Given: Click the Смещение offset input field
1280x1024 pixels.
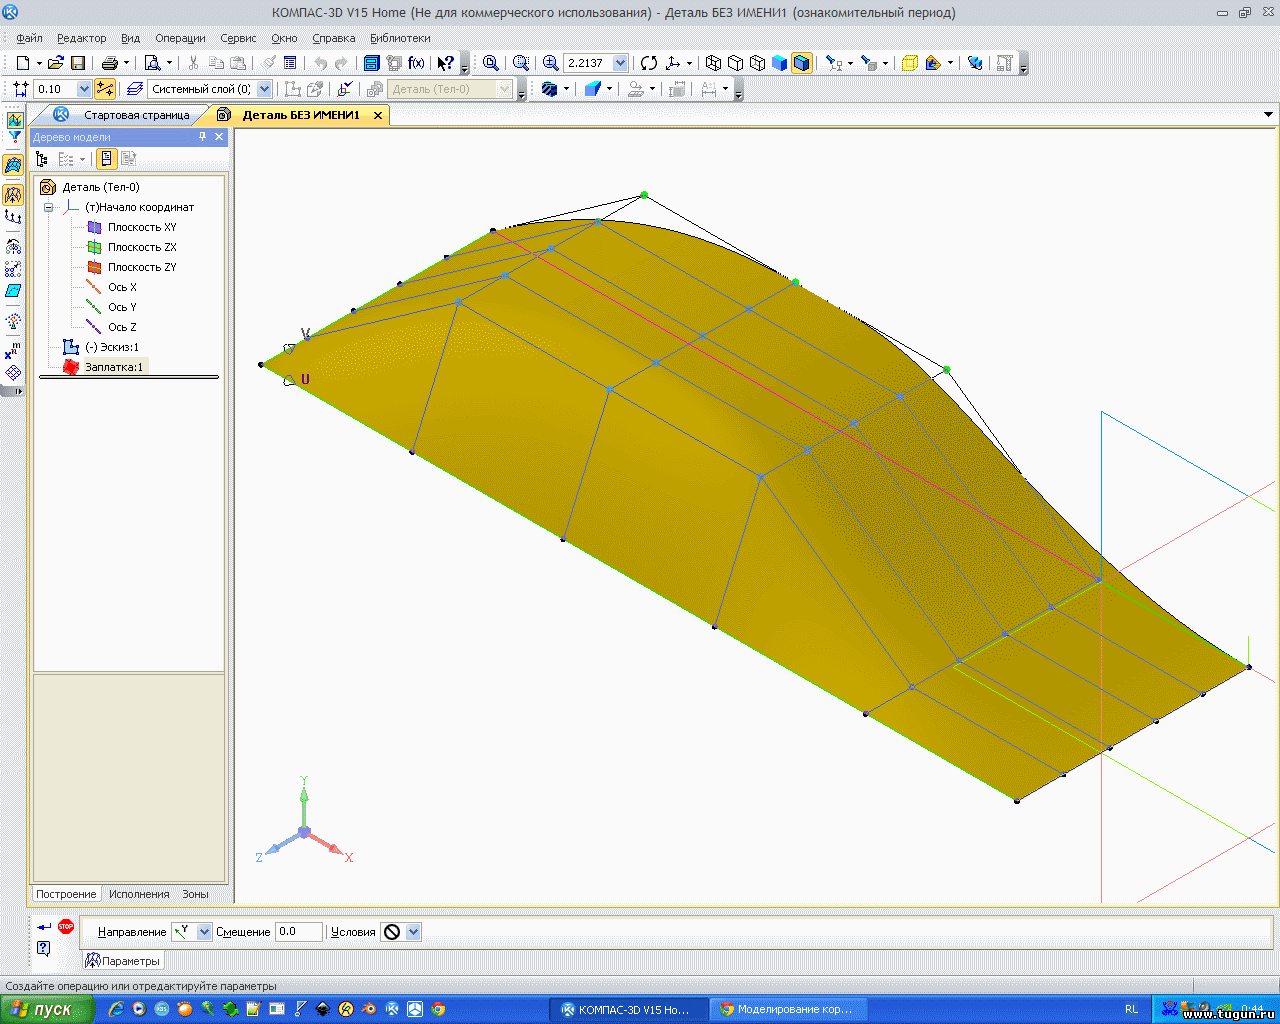Looking at the screenshot, I should [298, 932].
